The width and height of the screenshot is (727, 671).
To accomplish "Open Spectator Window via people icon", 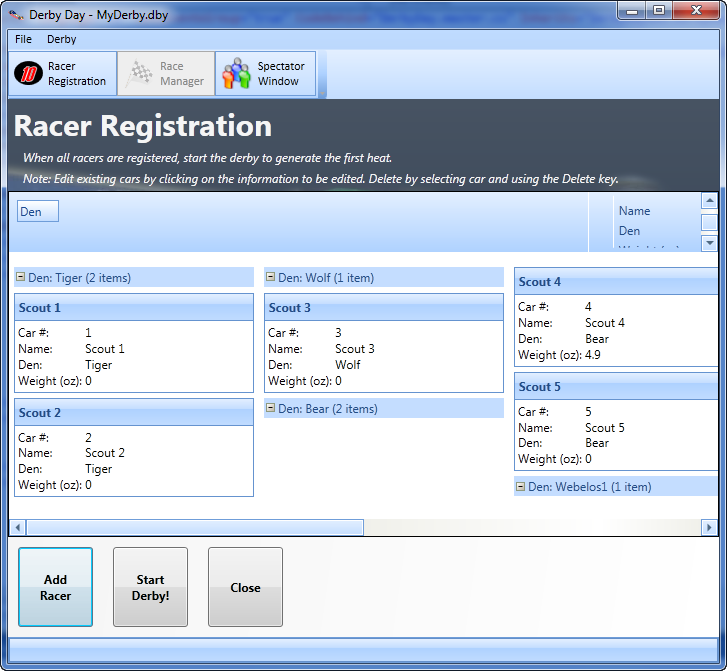I will tap(236, 74).
